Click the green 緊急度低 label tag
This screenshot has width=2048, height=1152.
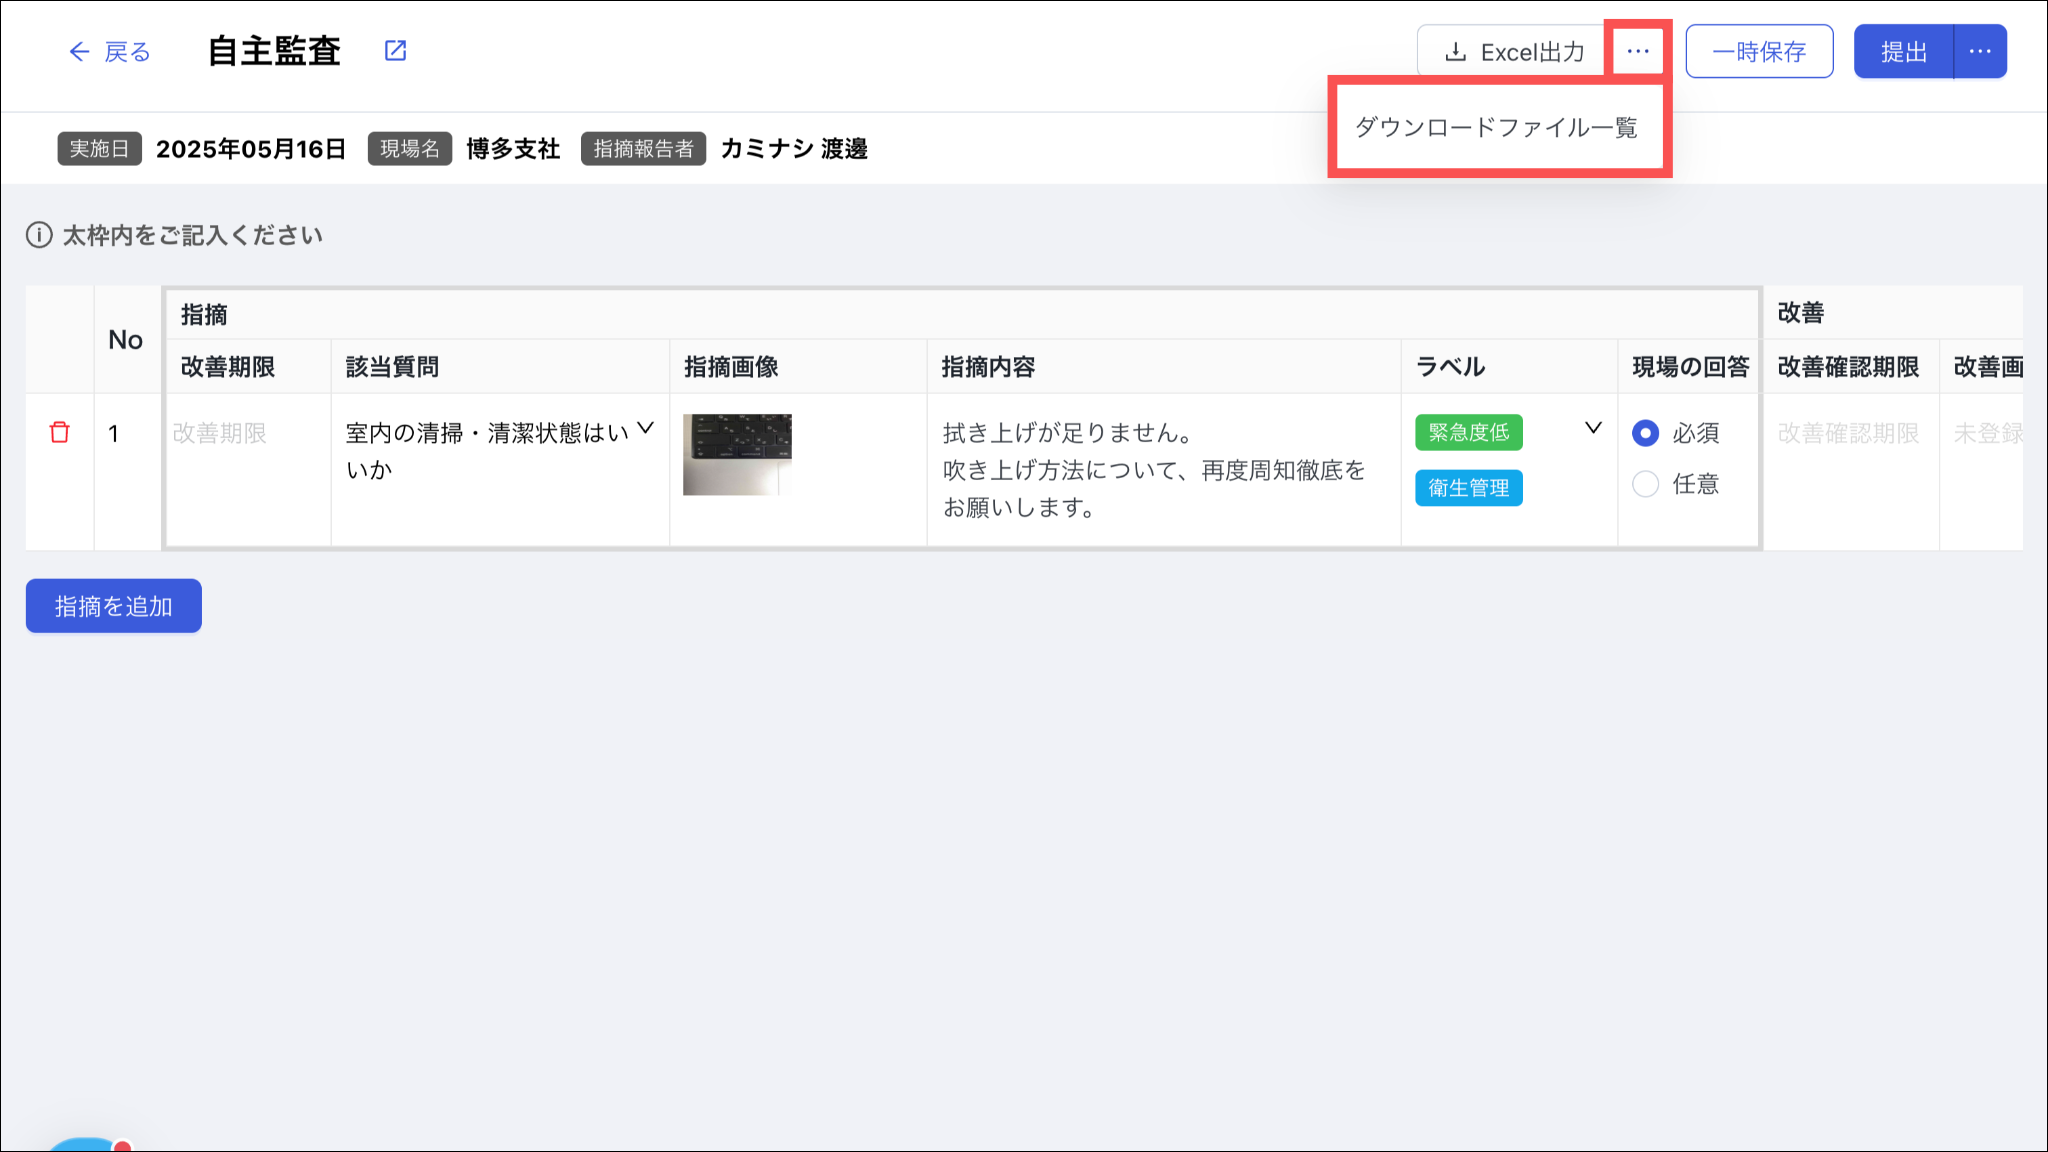click(1468, 432)
